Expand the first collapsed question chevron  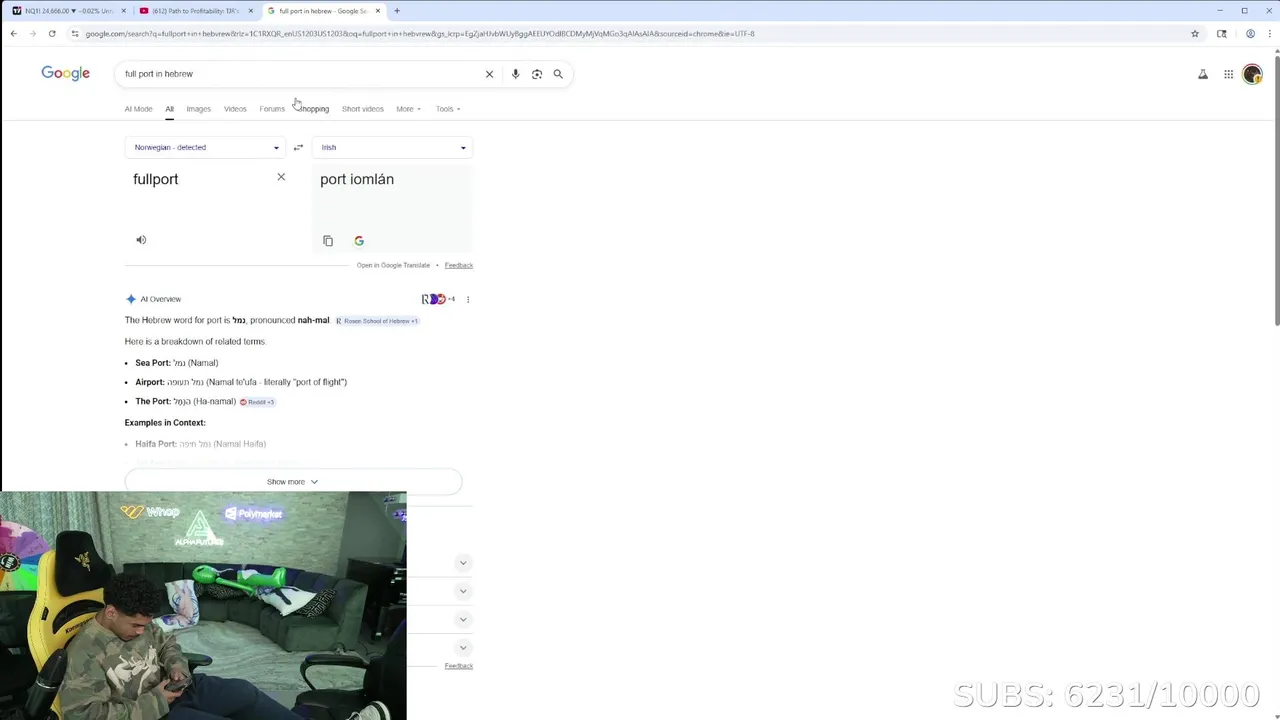(463, 563)
